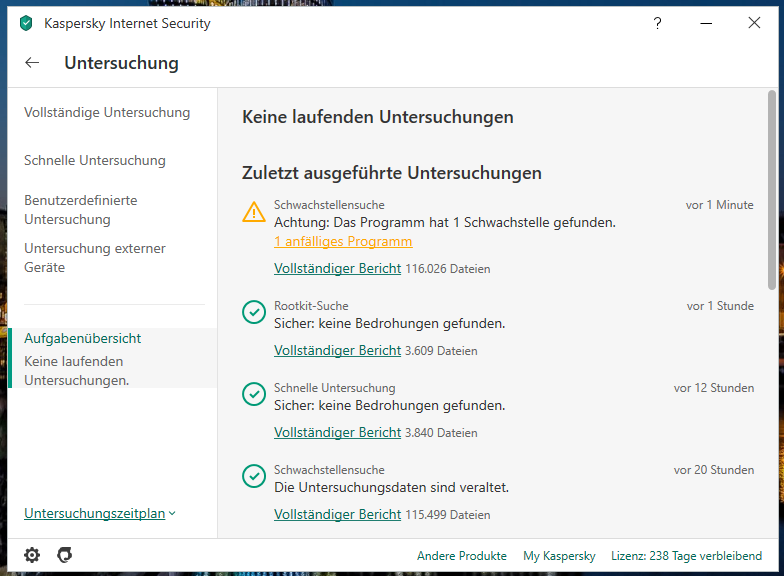Click the My Kaspersky link

(x=559, y=556)
